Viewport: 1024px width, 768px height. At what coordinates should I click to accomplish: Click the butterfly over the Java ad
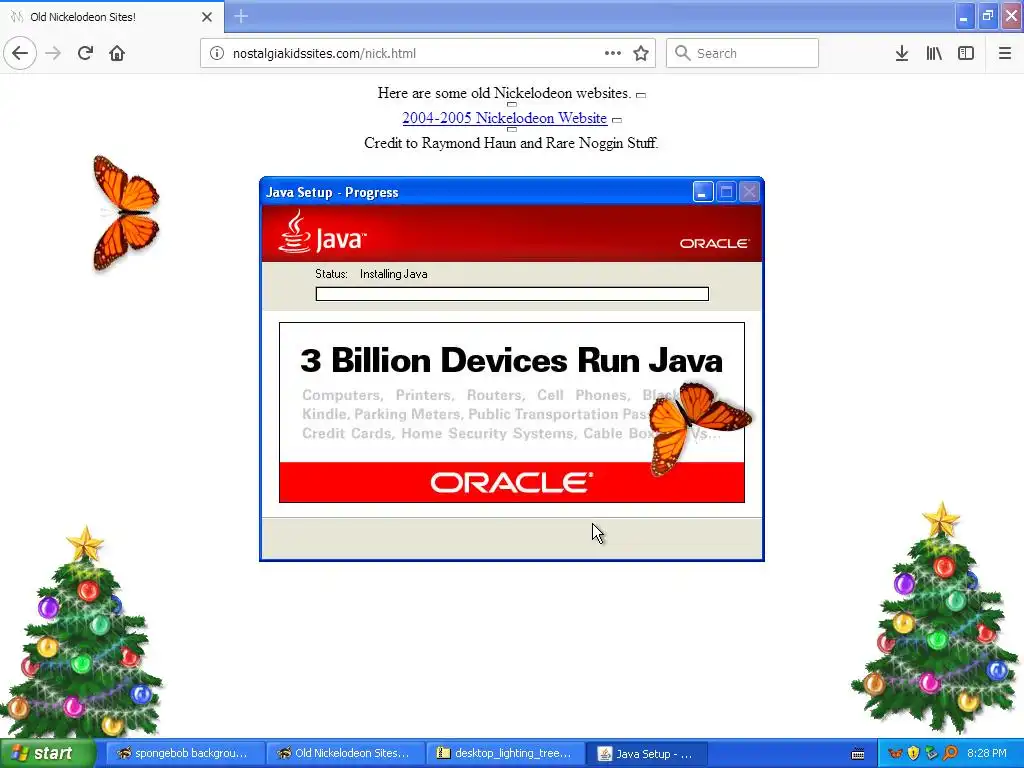pyautogui.click(x=699, y=428)
